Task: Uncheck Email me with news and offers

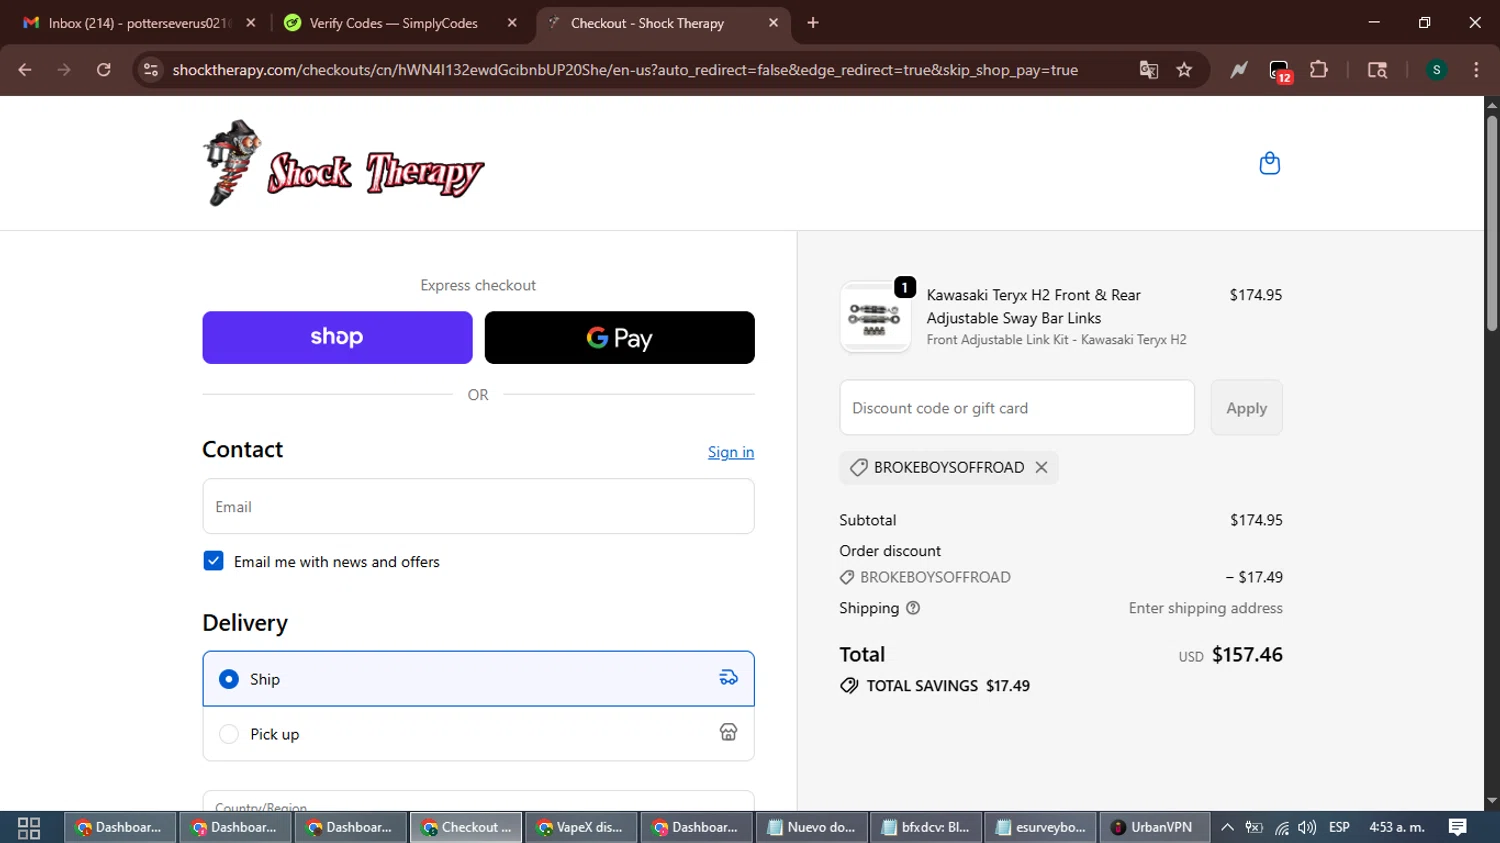Action: (213, 561)
